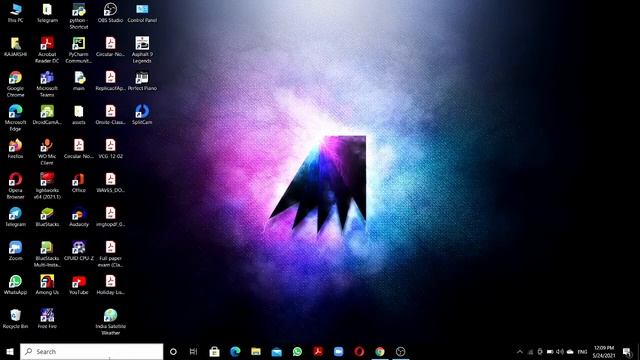Open VCG-12-02 PDF on desktop
This screenshot has width=640, height=360.
110,148
